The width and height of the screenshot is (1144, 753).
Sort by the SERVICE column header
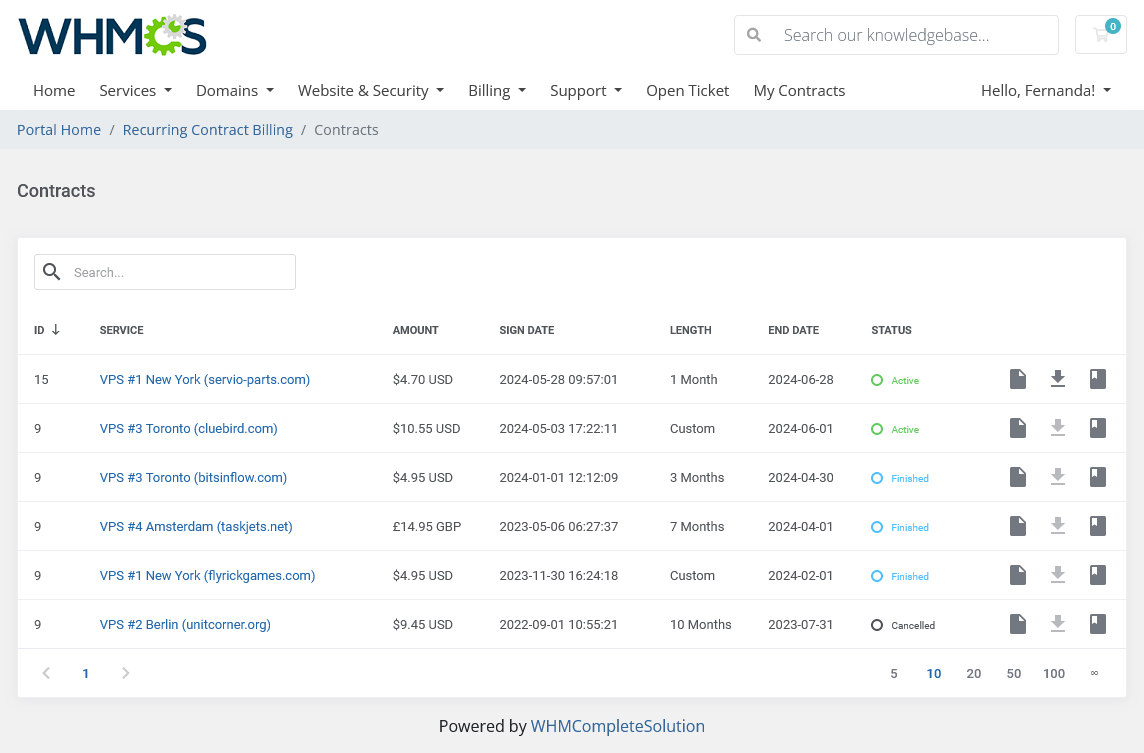point(122,330)
